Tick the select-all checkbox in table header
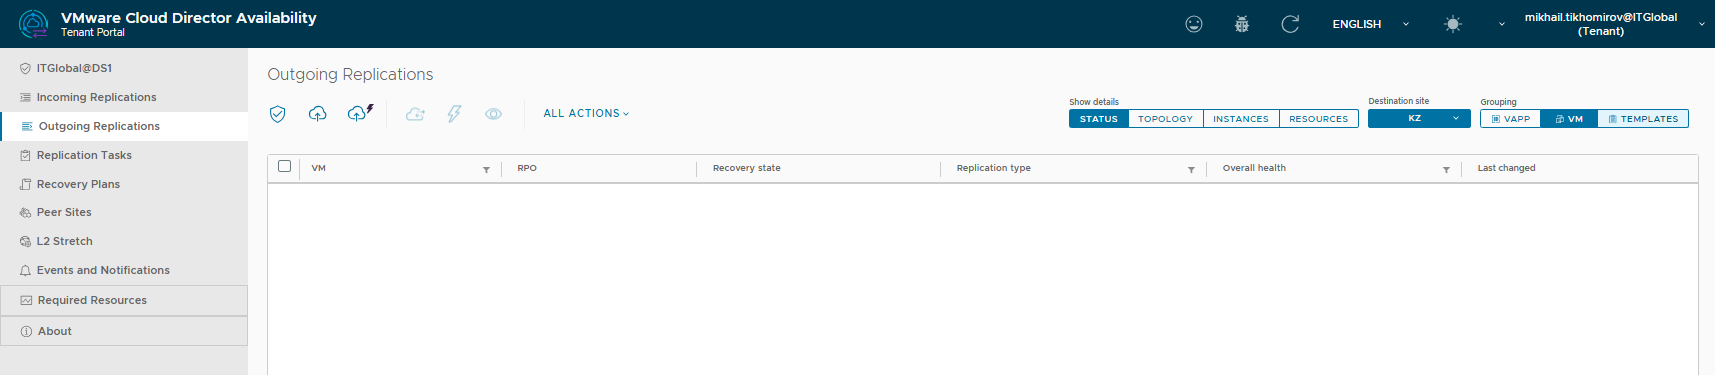Screen dimensions: 1715x375 click(284, 166)
